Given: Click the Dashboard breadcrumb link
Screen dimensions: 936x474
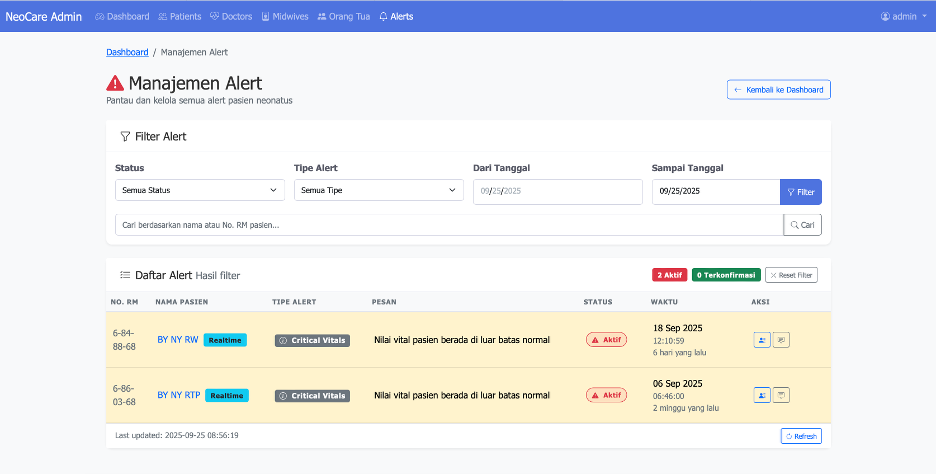Looking at the screenshot, I should 127,52.
